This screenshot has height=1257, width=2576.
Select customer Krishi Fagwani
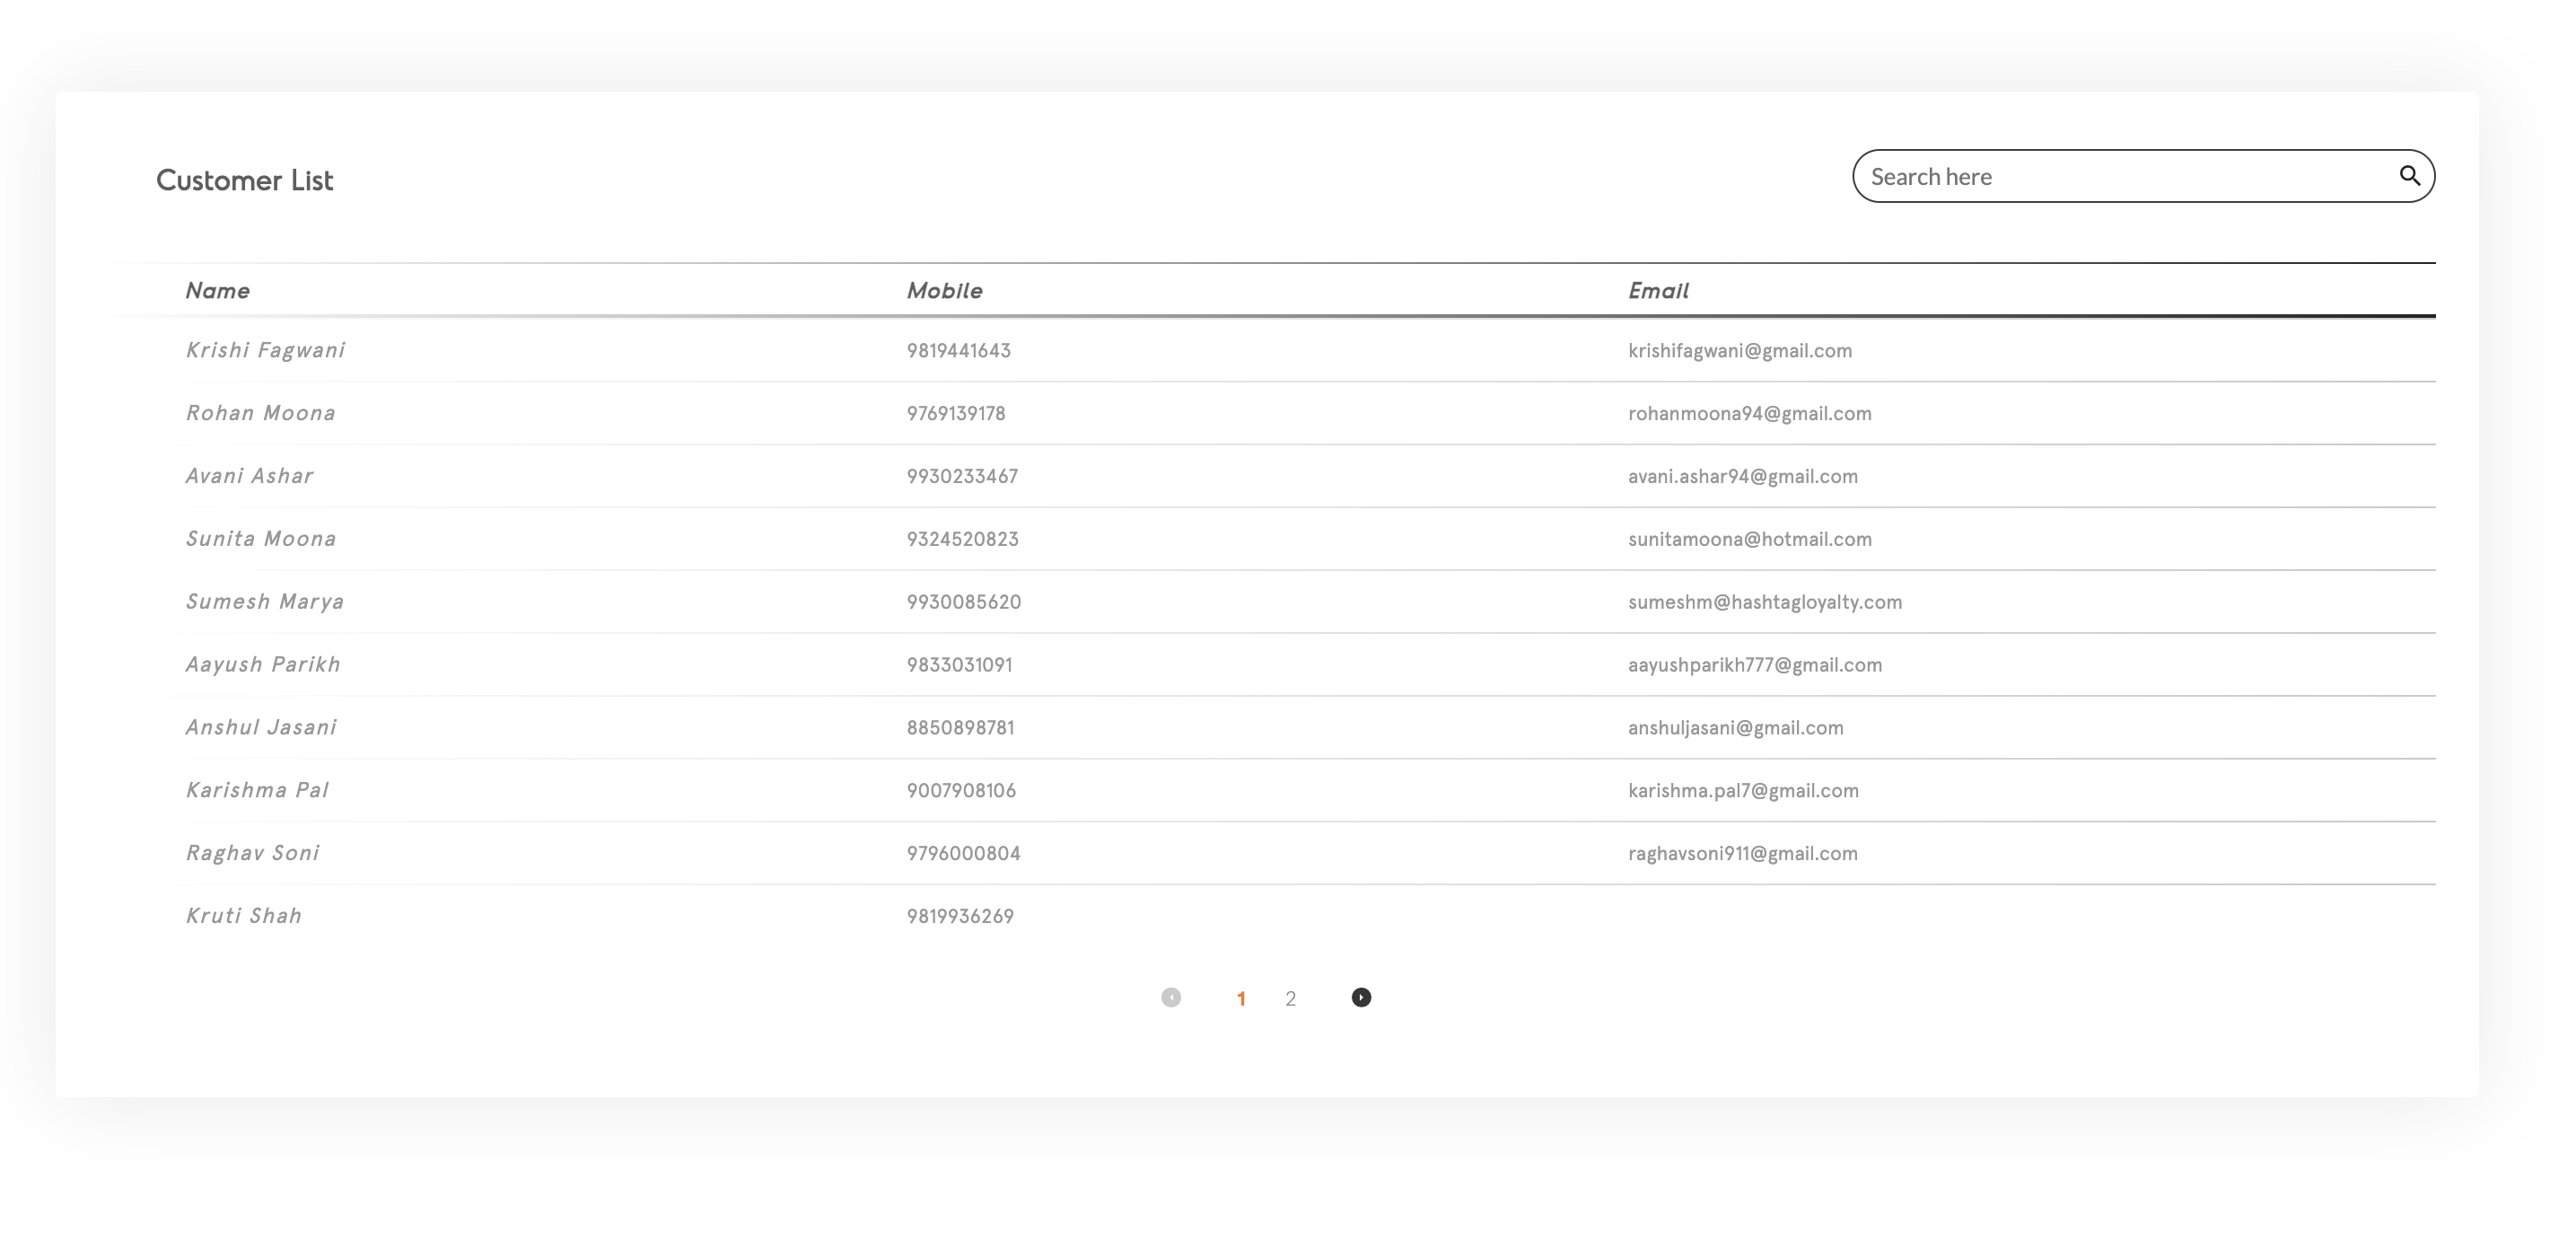265,350
